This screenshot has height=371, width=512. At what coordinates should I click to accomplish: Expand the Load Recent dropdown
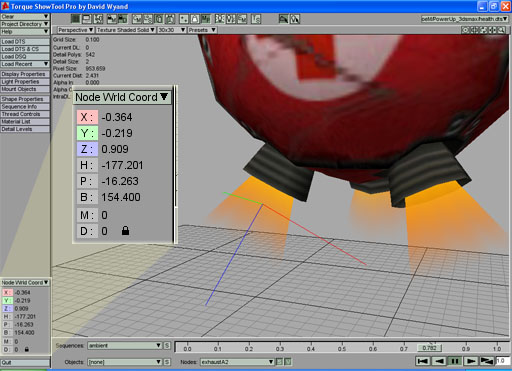point(25,64)
